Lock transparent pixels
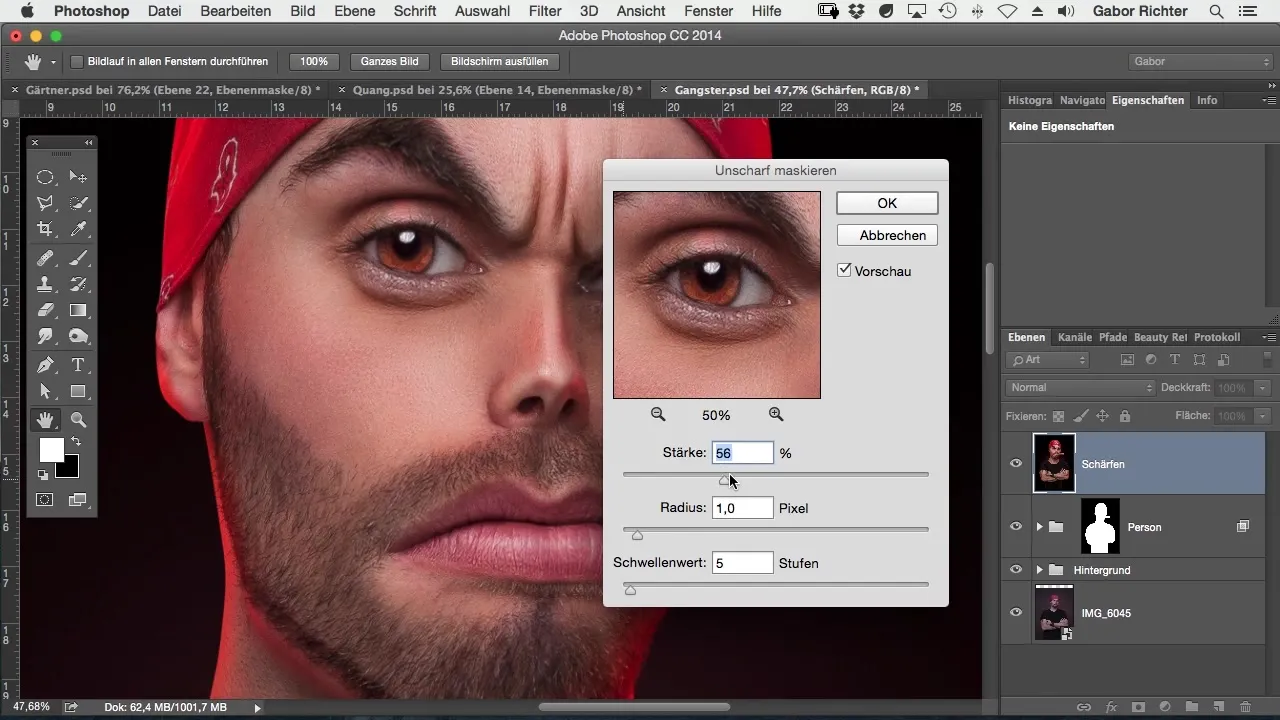Screen dimensions: 1280x720 [x=1059, y=416]
